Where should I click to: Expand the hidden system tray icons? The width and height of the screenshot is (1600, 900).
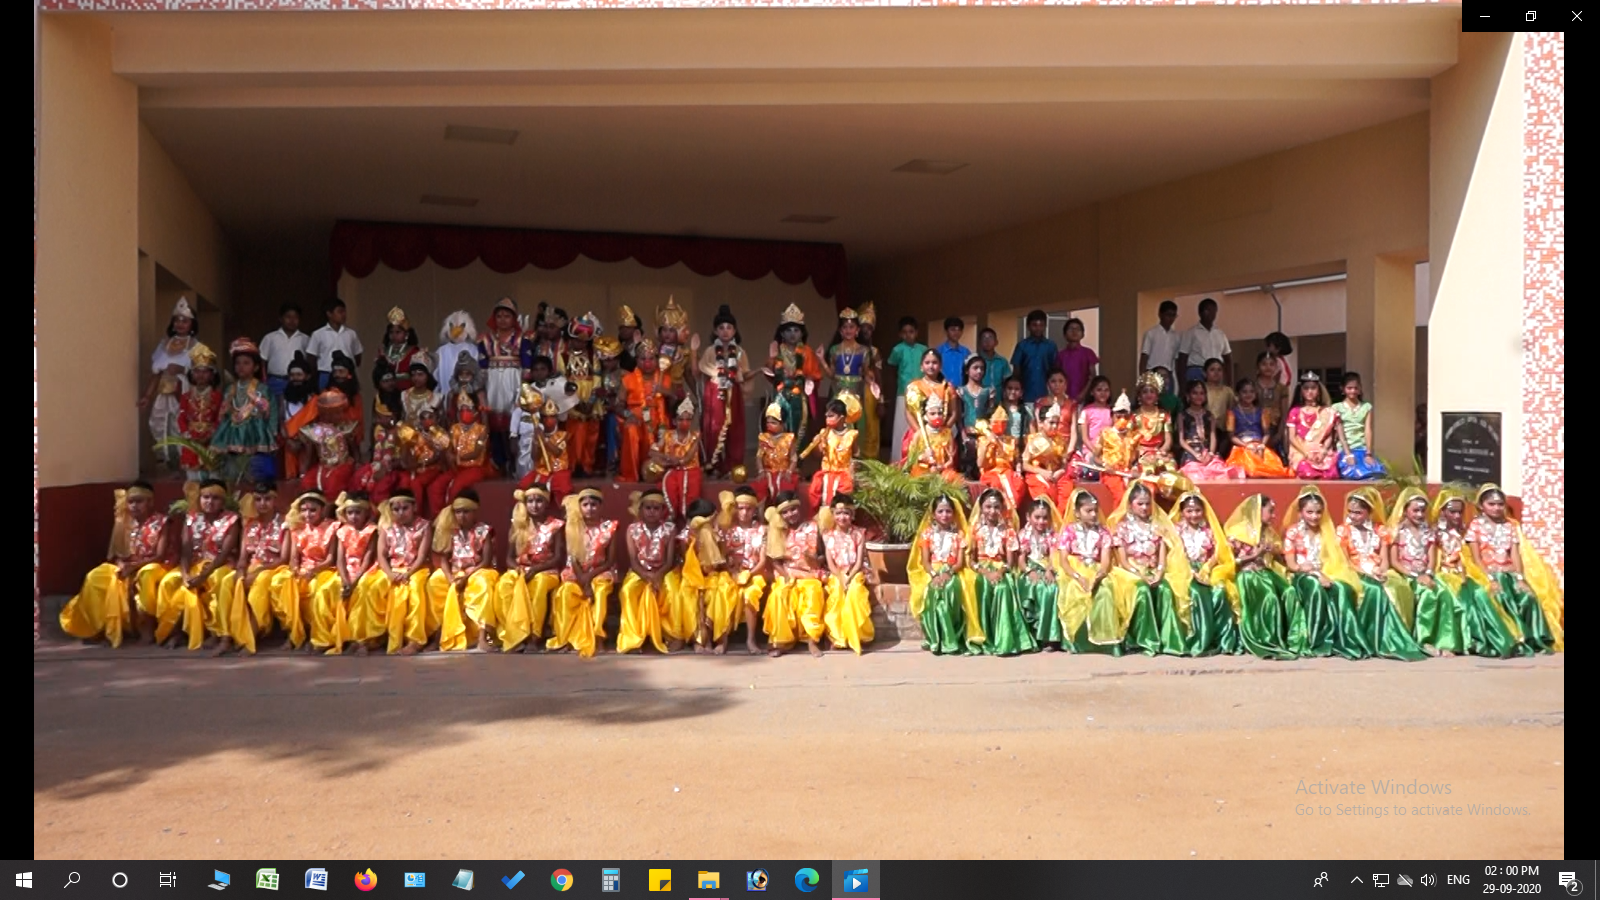coord(1356,880)
